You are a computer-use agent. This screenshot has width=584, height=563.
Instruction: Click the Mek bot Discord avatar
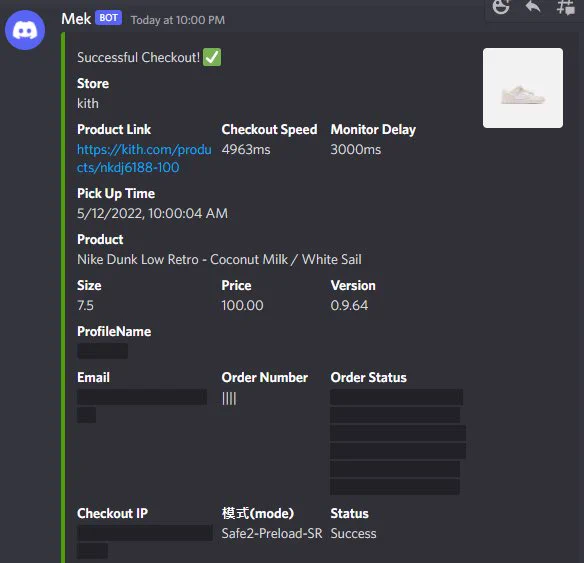[x=25, y=30]
